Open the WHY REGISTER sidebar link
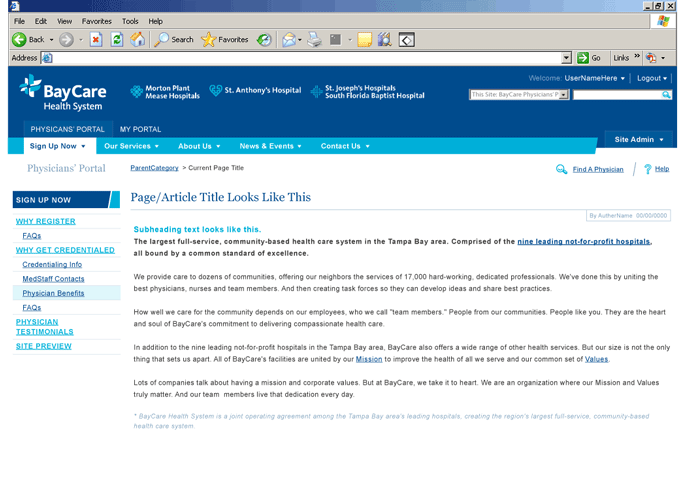This screenshot has width=682, height=496. pyautogui.click(x=46, y=221)
